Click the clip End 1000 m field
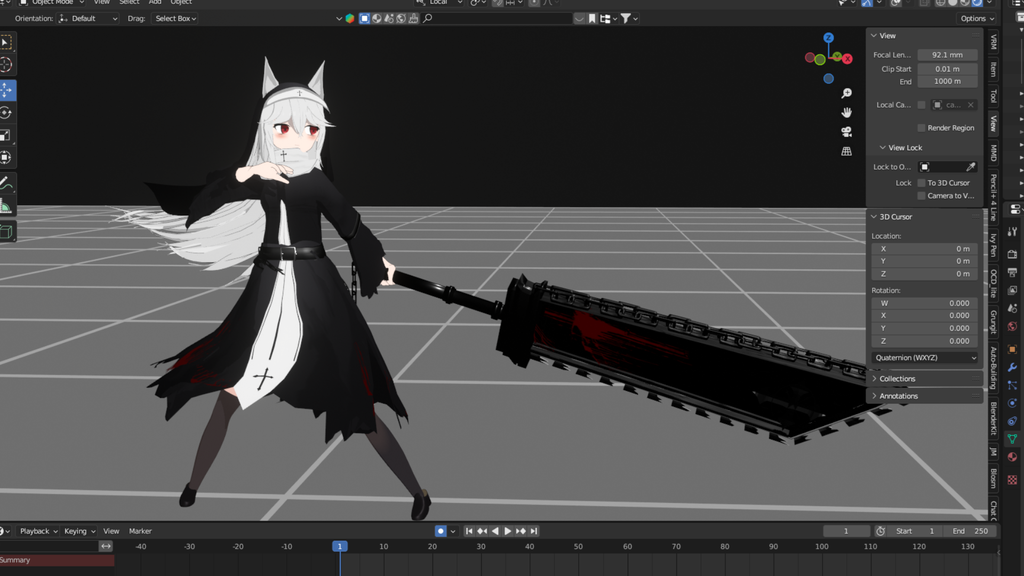The height and width of the screenshot is (576, 1024). pos(947,82)
